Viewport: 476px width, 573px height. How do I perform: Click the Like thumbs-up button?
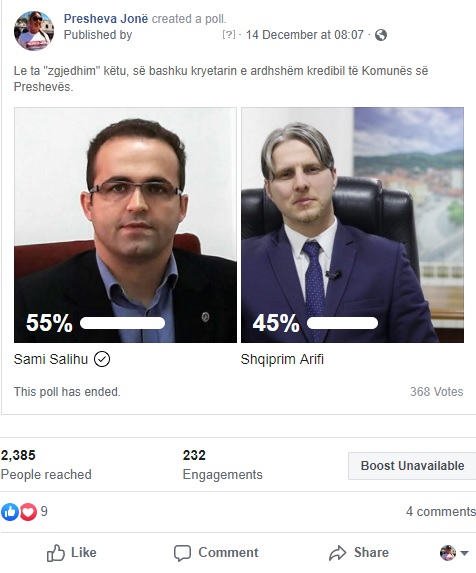click(72, 553)
